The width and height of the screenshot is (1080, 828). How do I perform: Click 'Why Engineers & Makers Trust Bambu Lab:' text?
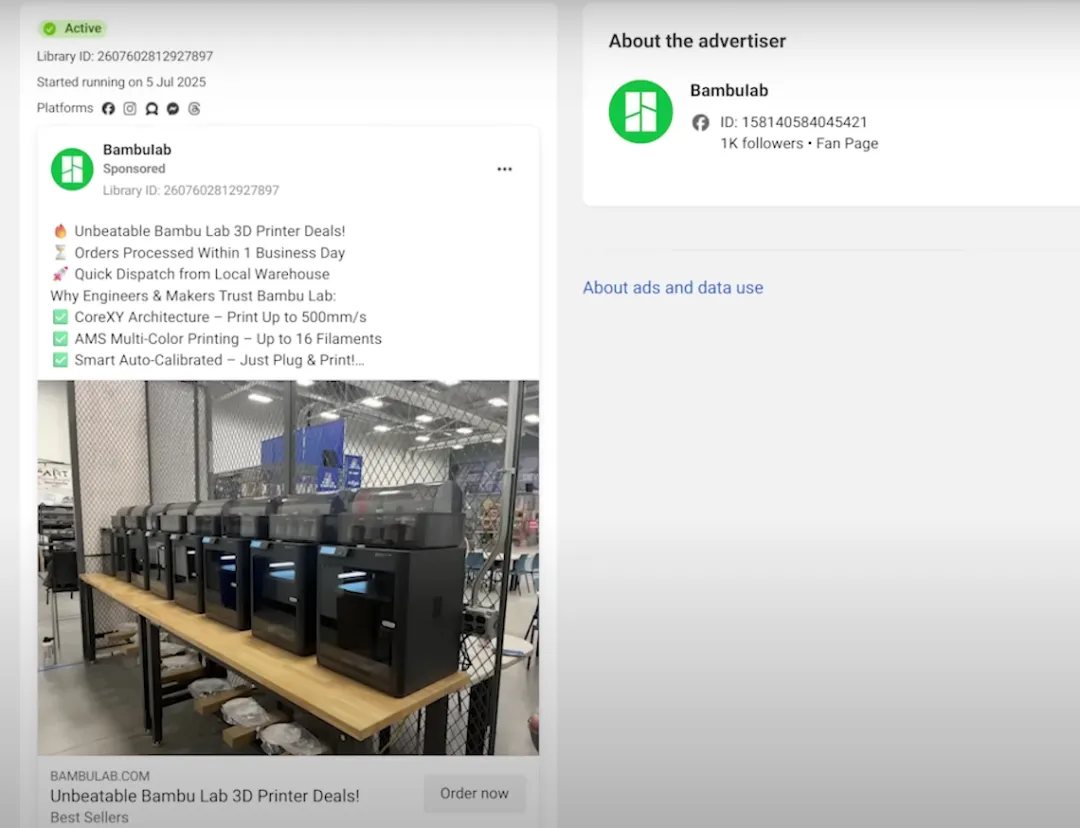point(193,296)
